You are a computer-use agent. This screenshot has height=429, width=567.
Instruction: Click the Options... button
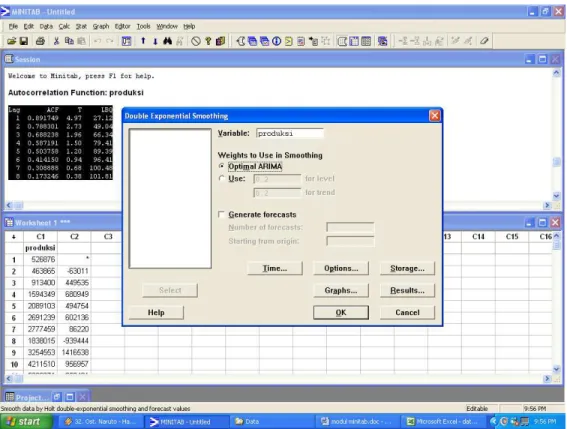(x=341, y=268)
